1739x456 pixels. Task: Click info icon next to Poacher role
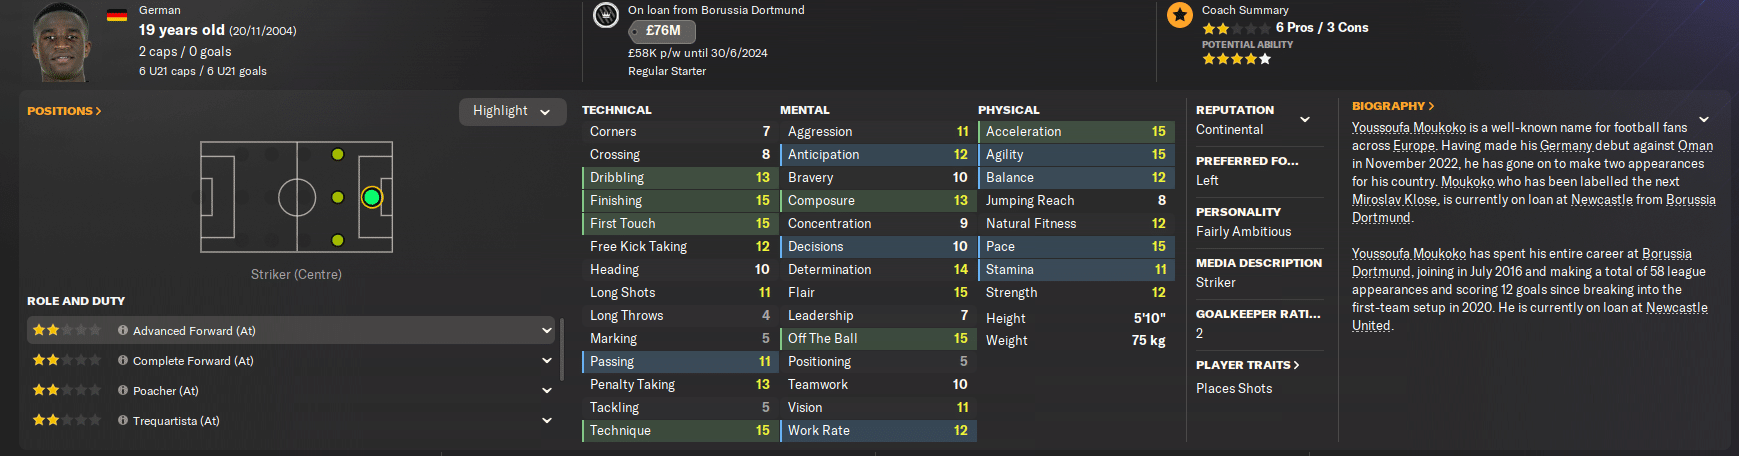pos(123,390)
